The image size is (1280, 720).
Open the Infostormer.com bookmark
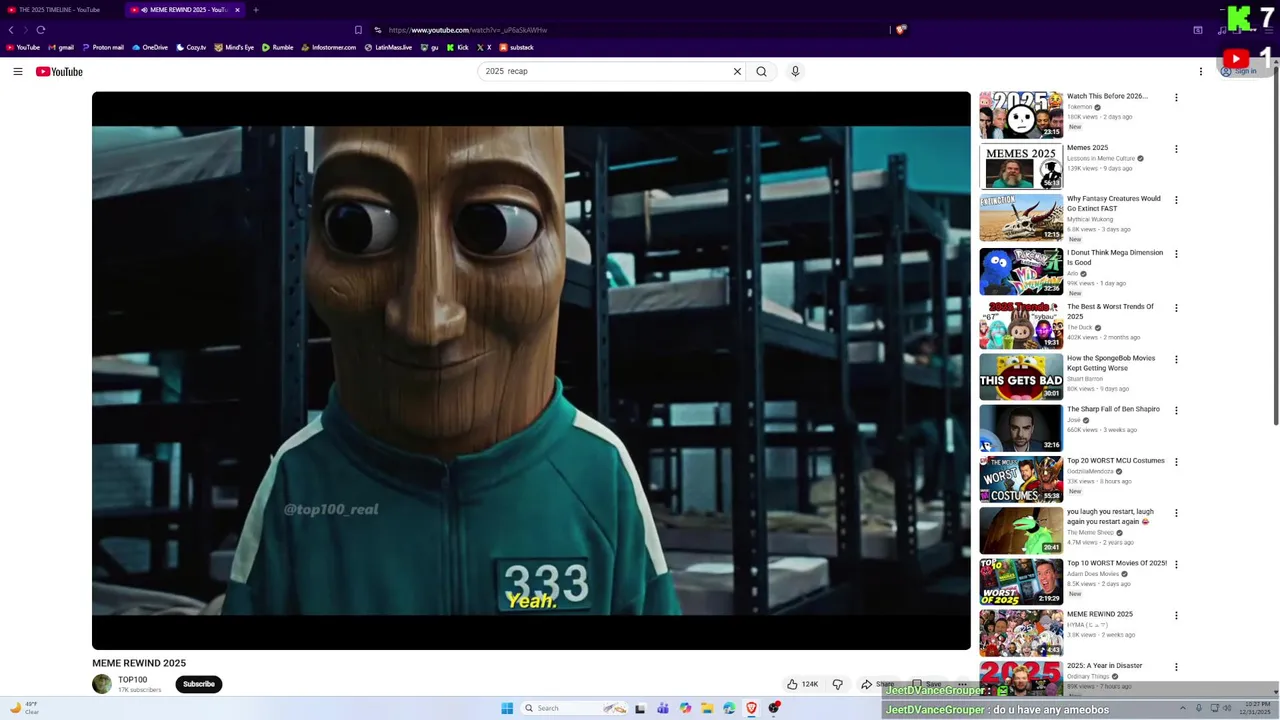pos(329,47)
